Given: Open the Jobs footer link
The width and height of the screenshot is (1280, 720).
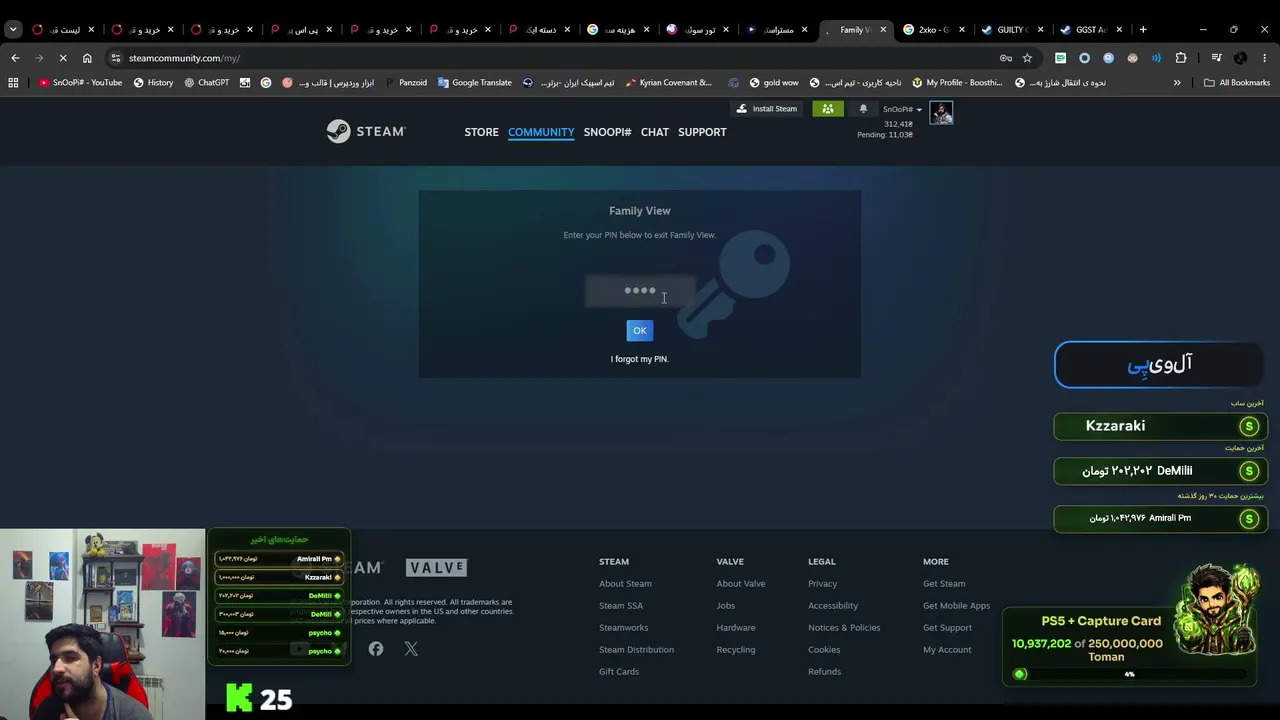Looking at the screenshot, I should point(726,606).
